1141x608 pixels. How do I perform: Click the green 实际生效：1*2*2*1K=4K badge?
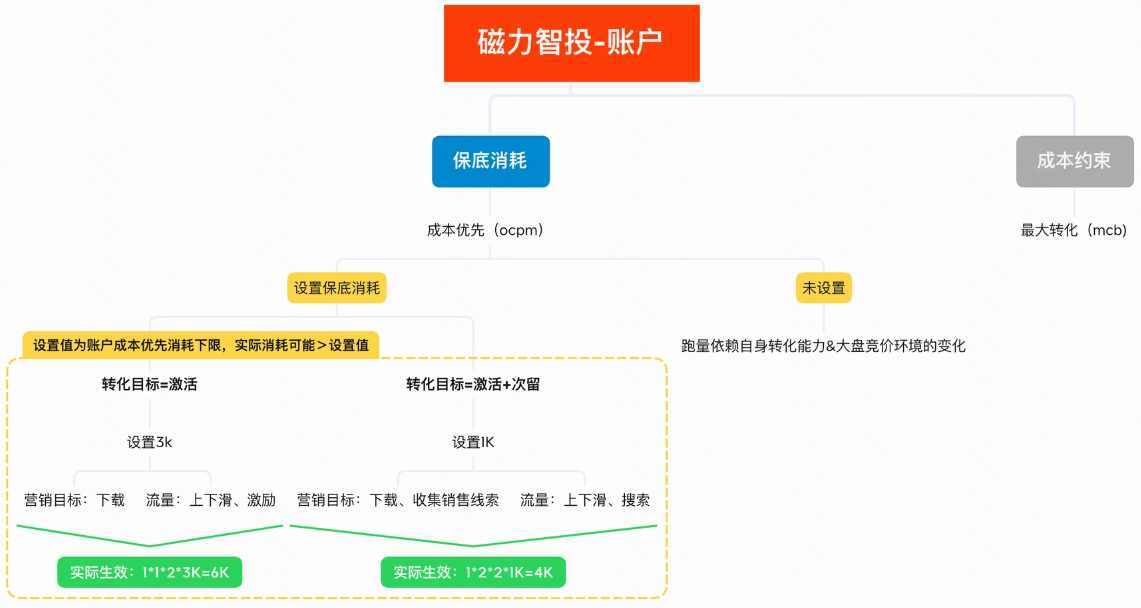[472, 572]
